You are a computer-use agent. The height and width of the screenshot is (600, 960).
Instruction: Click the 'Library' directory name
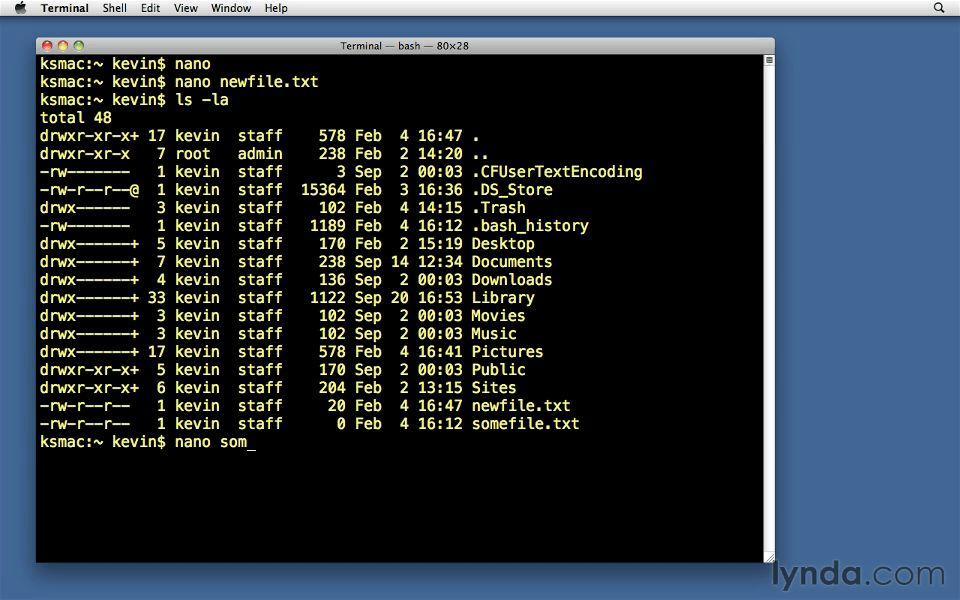(503, 298)
